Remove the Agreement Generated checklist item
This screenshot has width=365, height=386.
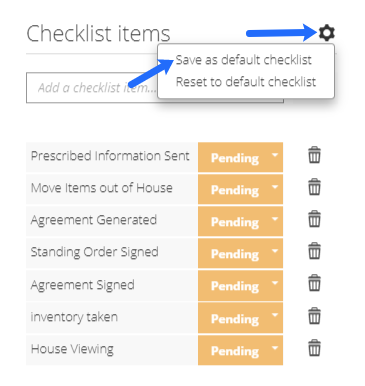tap(314, 219)
